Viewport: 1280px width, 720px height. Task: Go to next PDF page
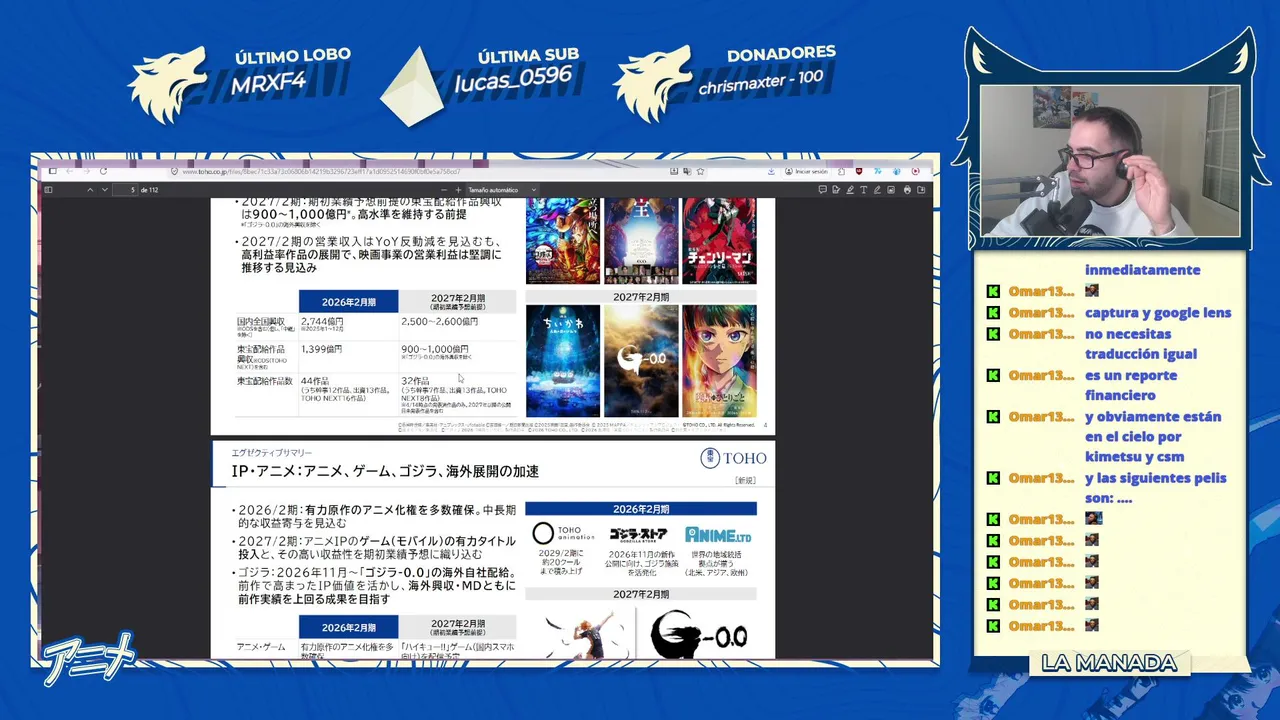pos(104,190)
